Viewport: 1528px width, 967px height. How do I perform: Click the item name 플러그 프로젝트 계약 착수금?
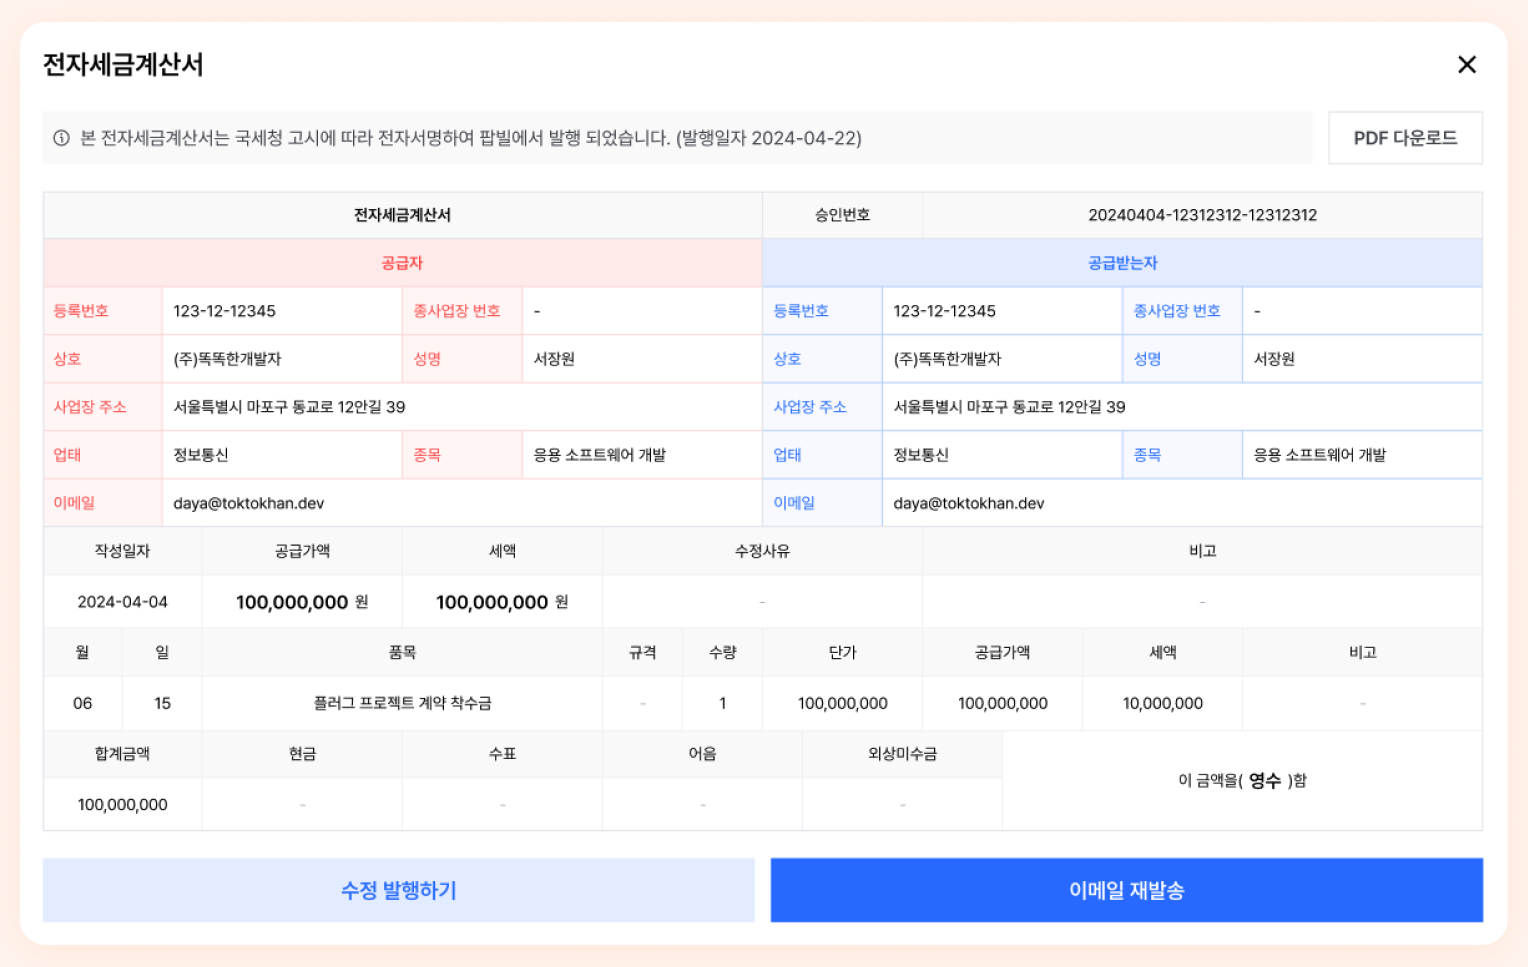(x=402, y=703)
